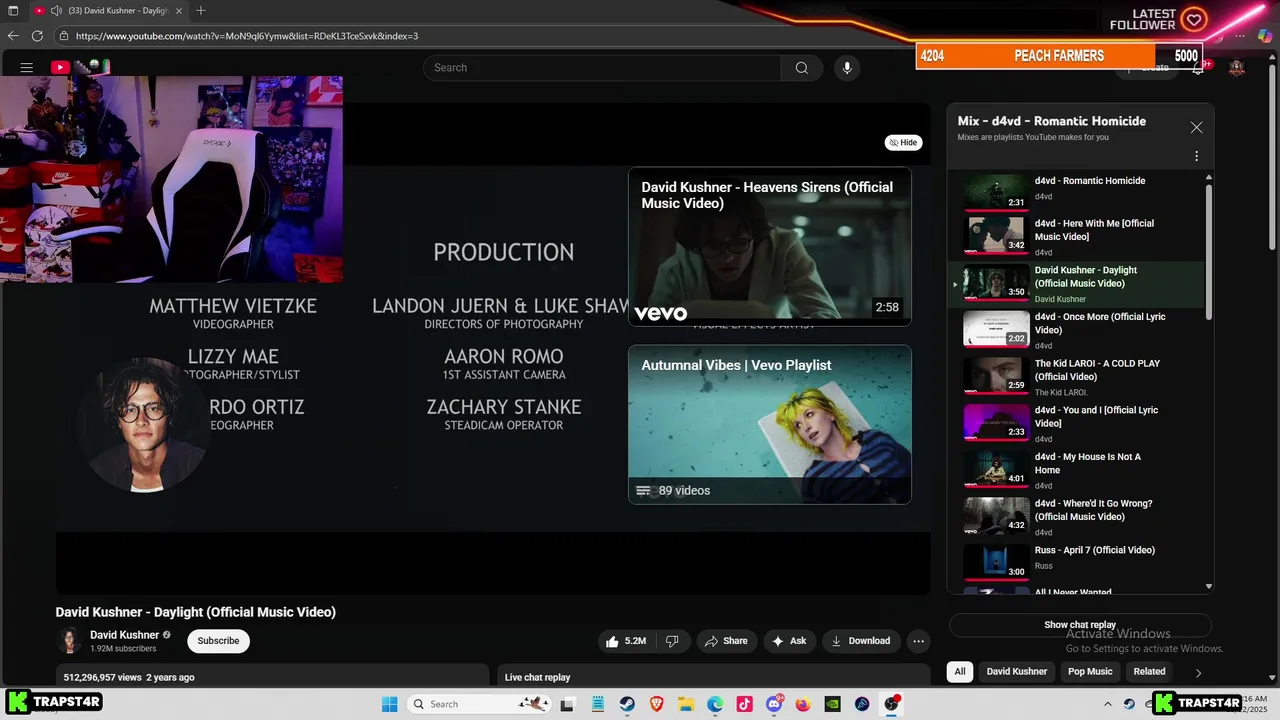Dislike the video with thumbs down
The height and width of the screenshot is (720, 1280).
[x=672, y=641]
